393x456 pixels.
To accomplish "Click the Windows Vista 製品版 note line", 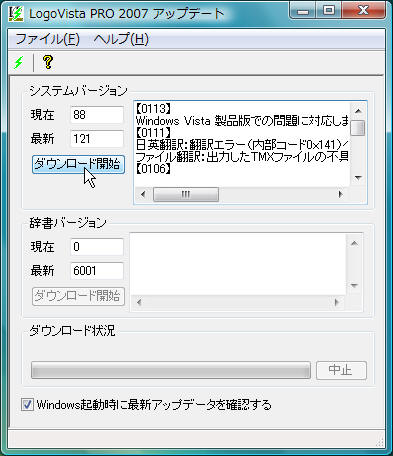I will pyautogui.click(x=242, y=121).
